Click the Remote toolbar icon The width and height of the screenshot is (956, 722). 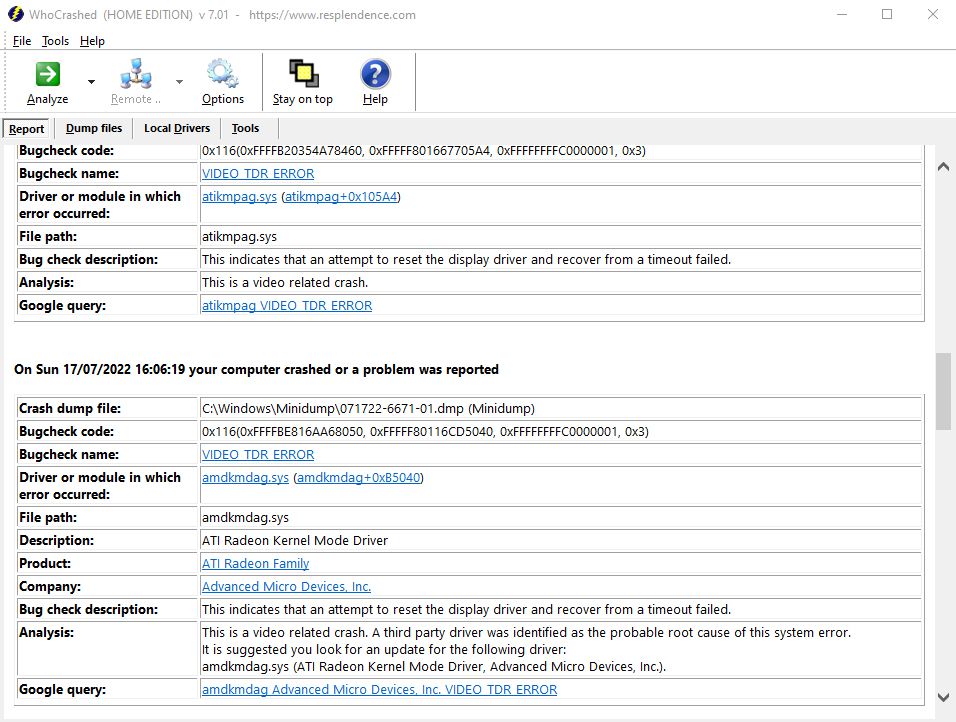(135, 74)
